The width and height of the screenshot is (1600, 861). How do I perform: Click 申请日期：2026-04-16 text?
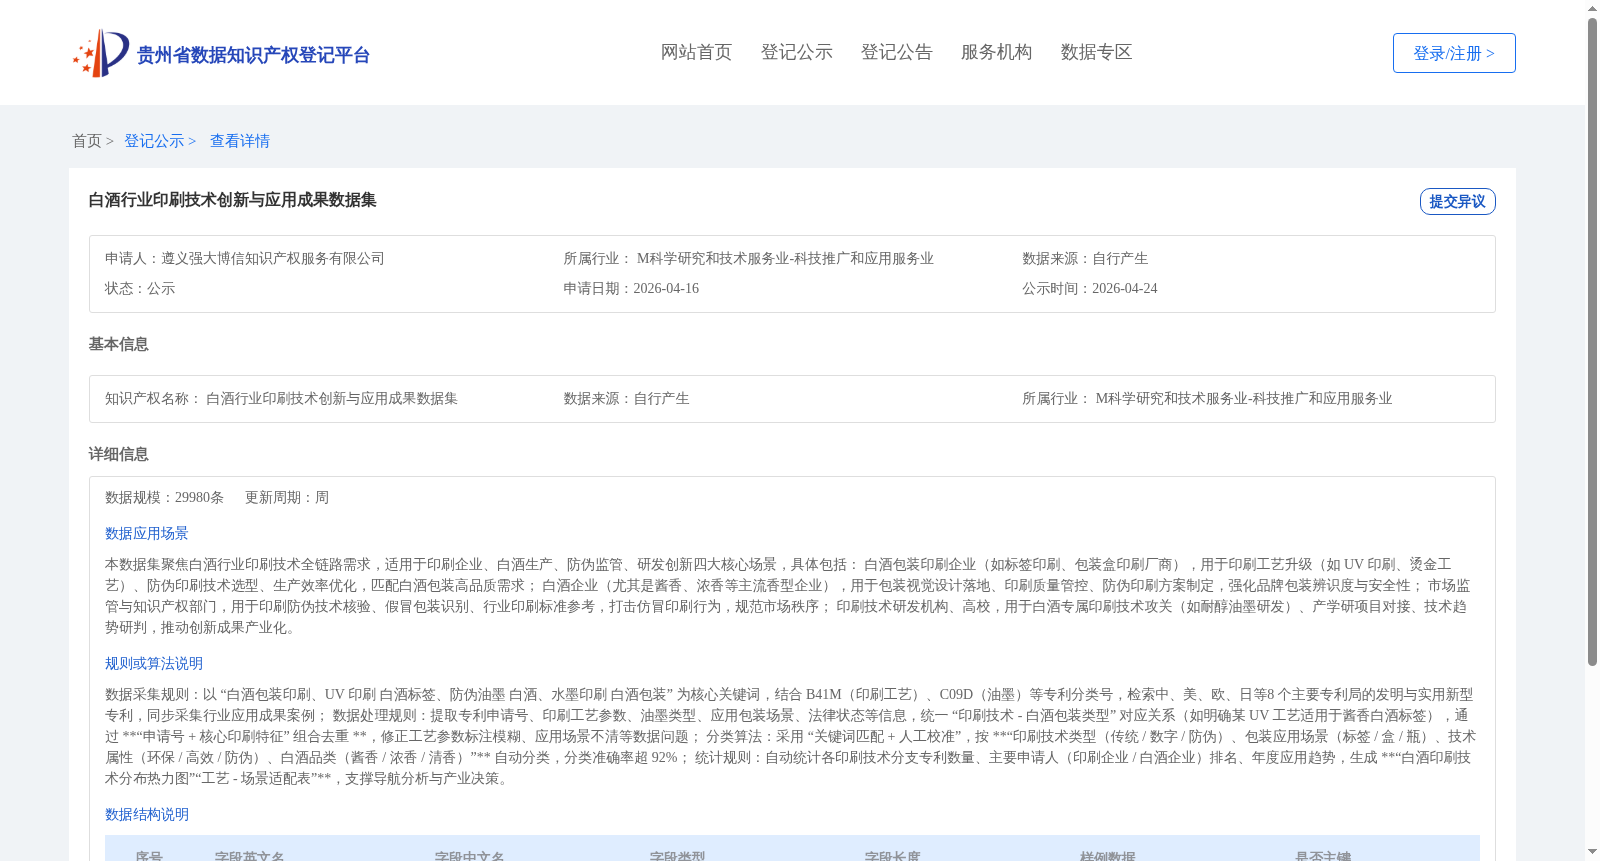tap(631, 288)
